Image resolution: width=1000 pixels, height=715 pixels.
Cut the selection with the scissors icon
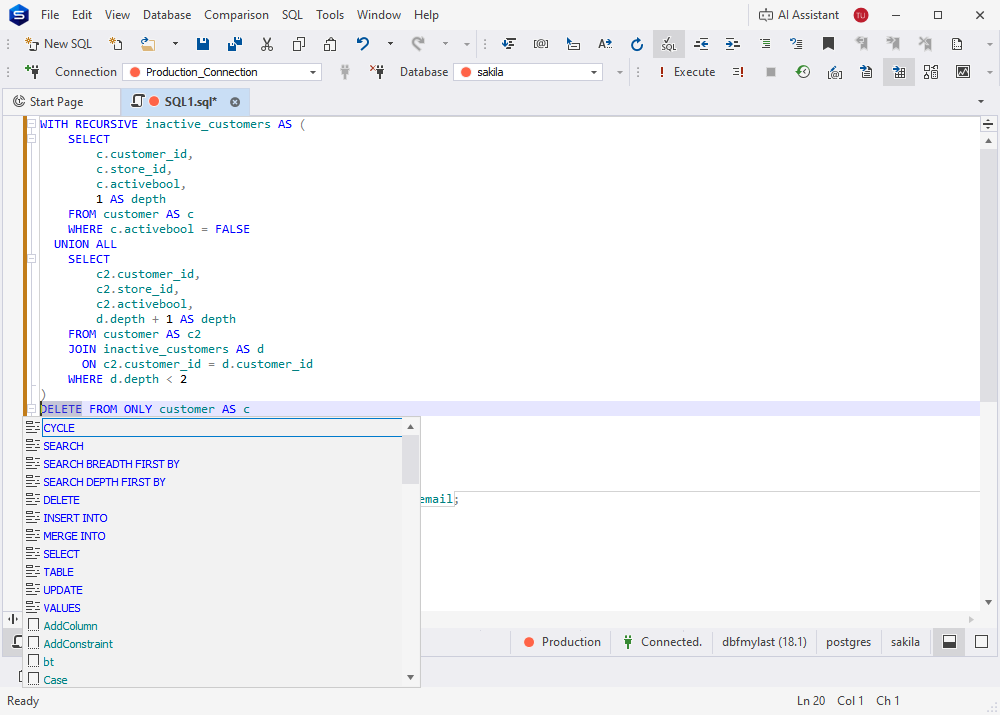pos(267,44)
